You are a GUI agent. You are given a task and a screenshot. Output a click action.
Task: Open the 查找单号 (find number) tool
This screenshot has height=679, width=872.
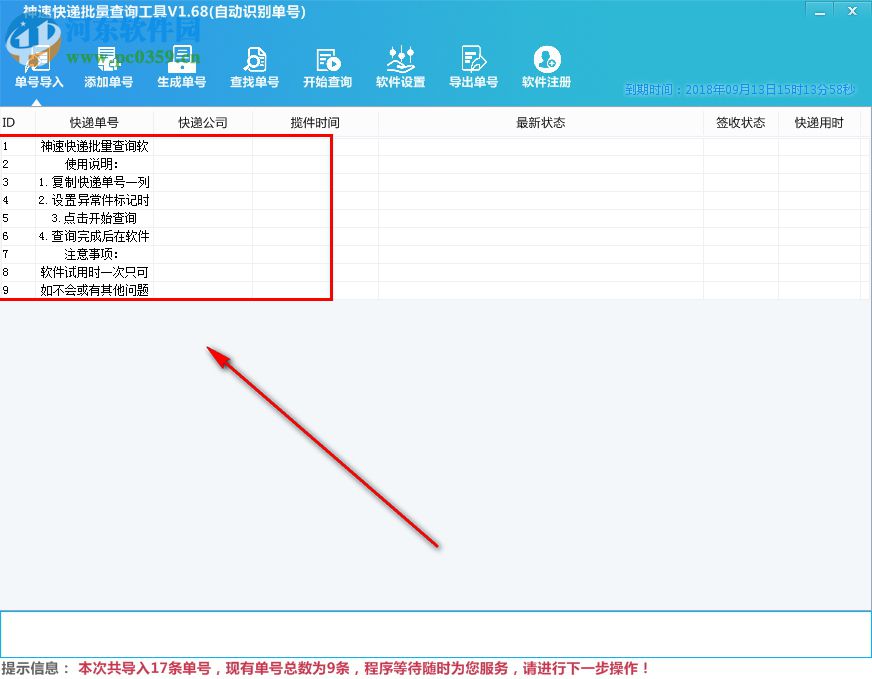point(254,65)
